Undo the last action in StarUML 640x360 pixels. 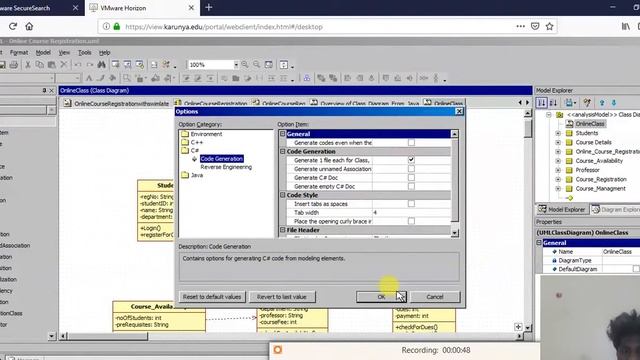click(78, 65)
